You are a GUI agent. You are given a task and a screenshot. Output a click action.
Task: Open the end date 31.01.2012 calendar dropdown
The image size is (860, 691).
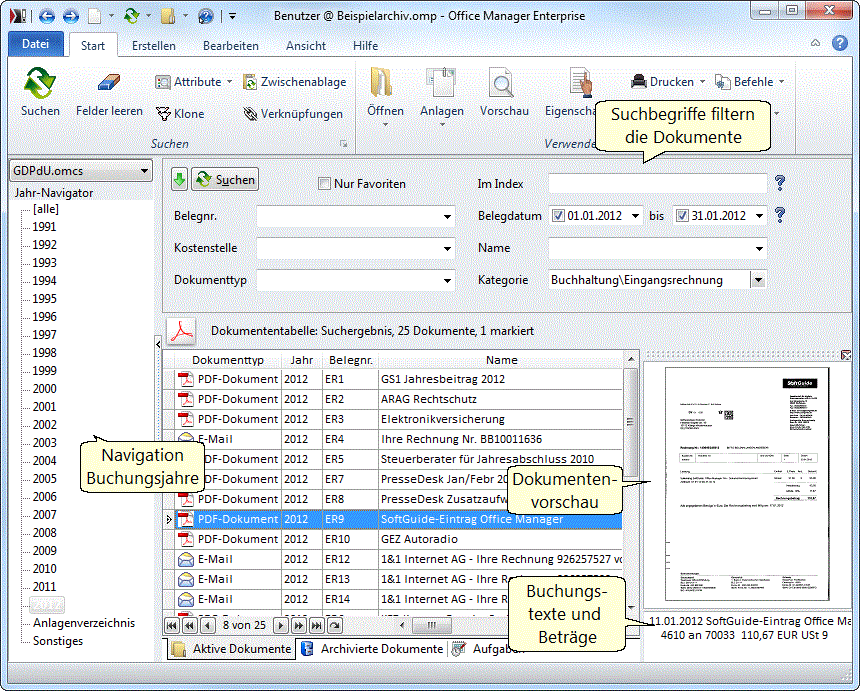point(759,216)
